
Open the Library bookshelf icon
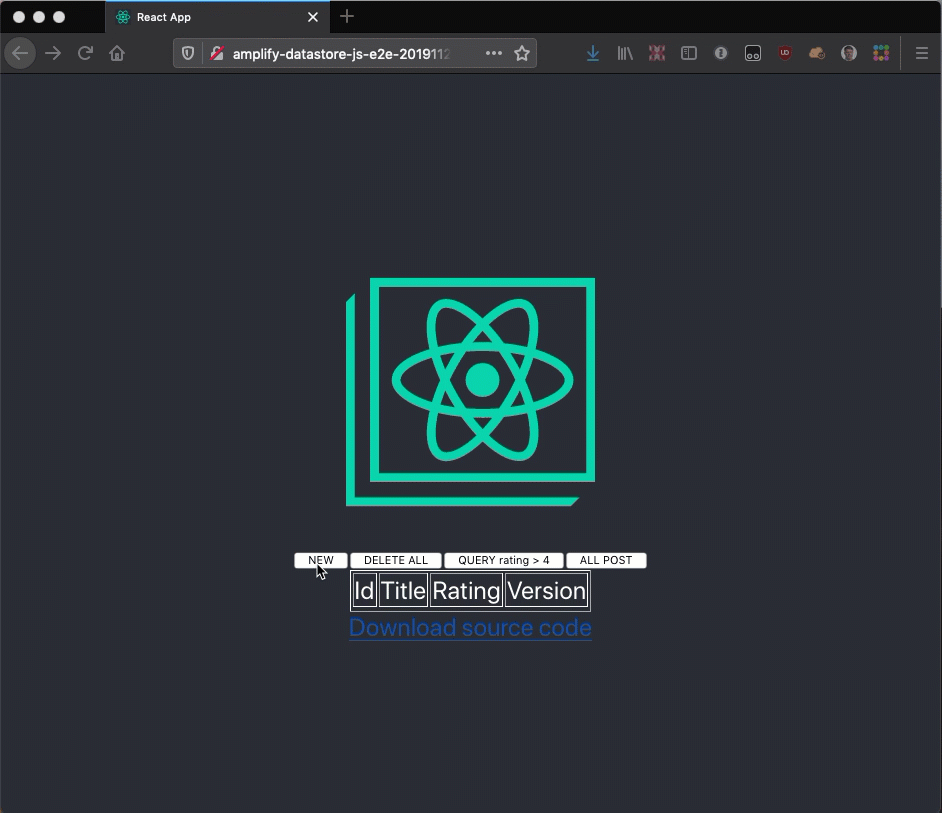(625, 53)
